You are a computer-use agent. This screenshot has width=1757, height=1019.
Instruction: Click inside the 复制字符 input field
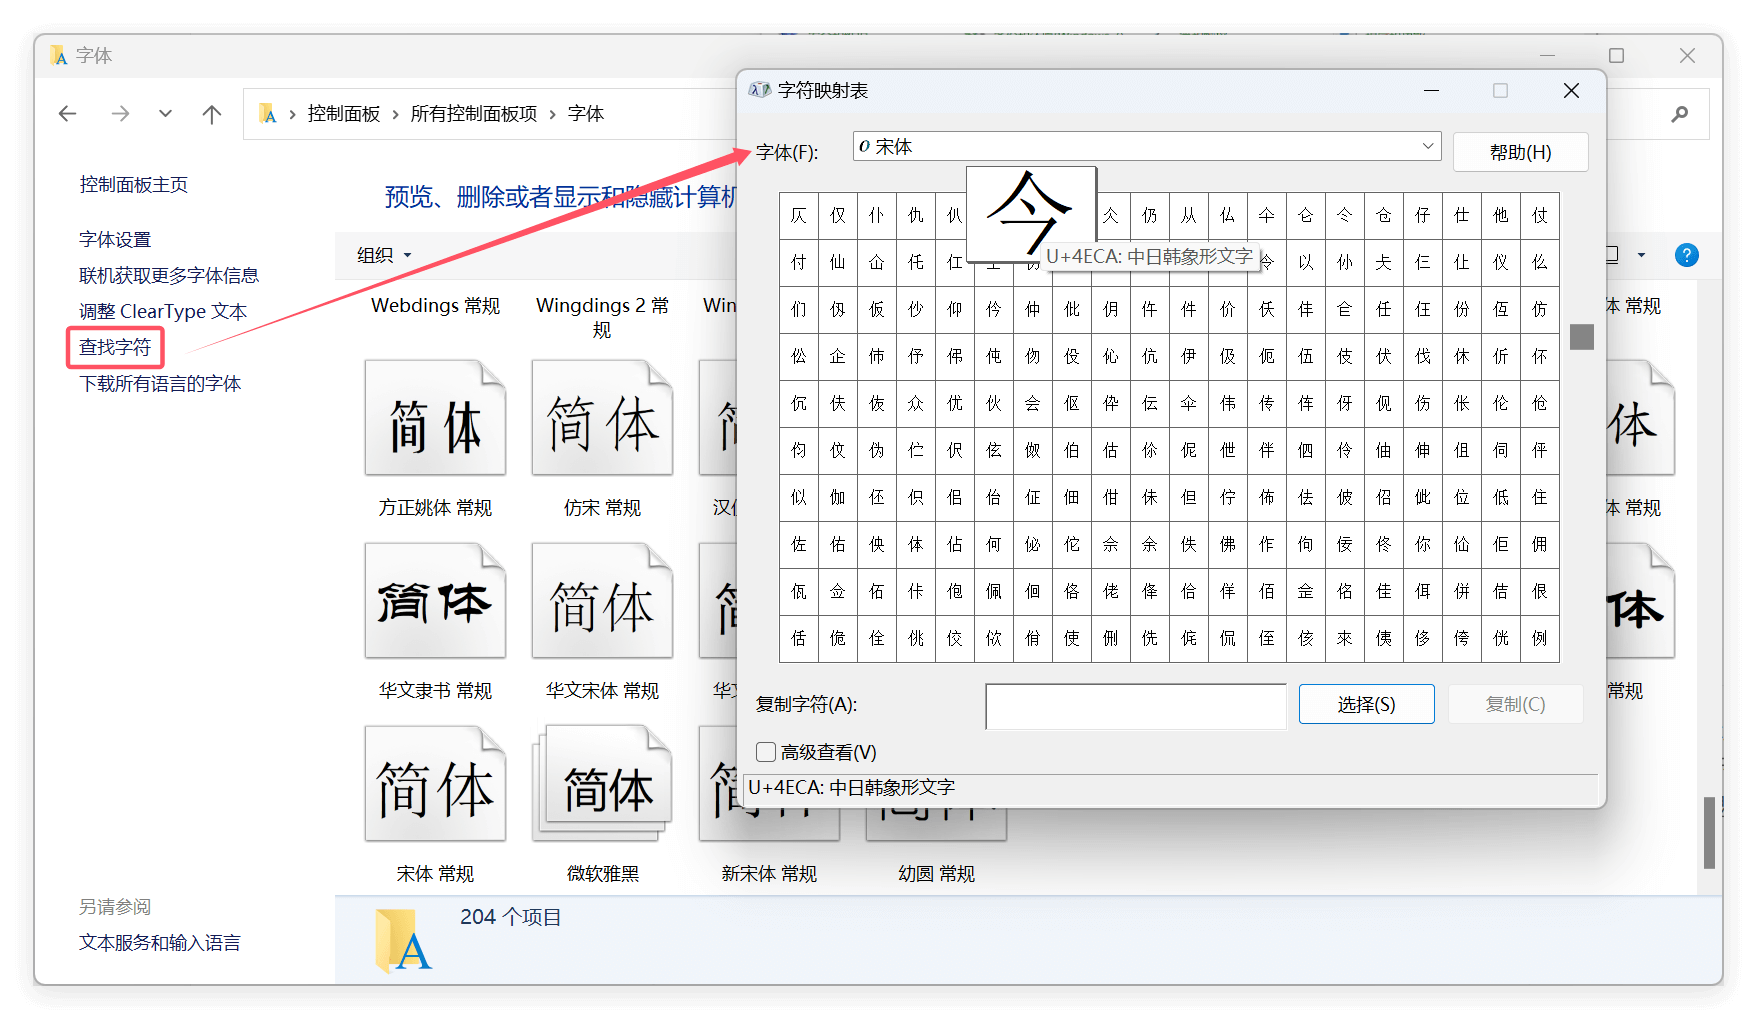pyautogui.click(x=1135, y=705)
